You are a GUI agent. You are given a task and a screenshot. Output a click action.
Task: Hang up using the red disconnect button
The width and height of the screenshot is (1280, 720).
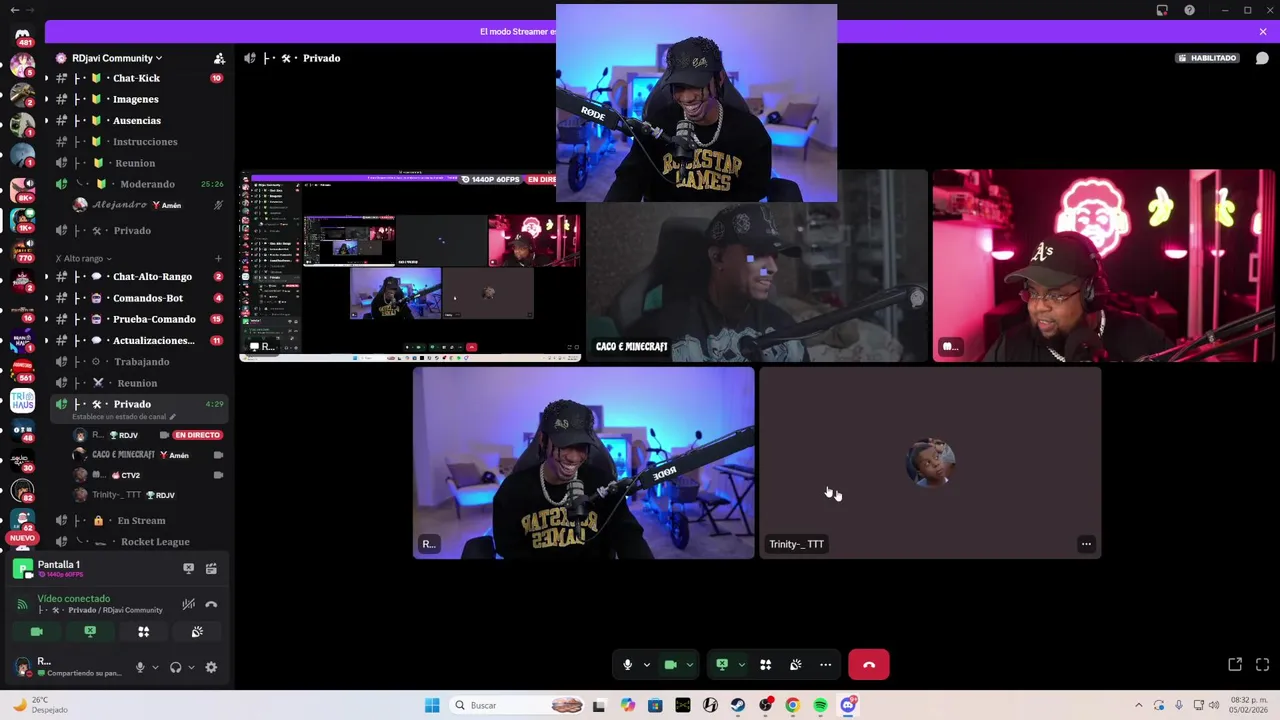pos(869,665)
